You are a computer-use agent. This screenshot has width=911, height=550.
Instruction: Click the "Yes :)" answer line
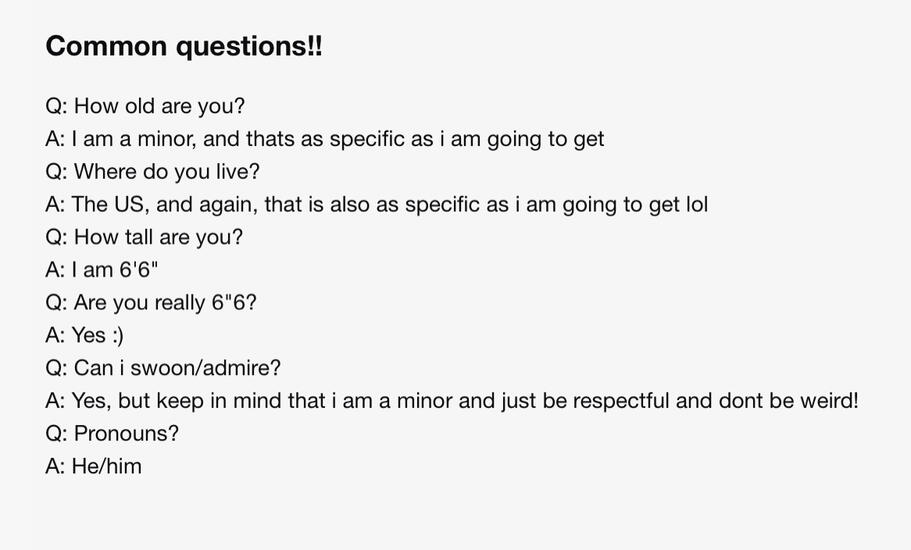85,336
